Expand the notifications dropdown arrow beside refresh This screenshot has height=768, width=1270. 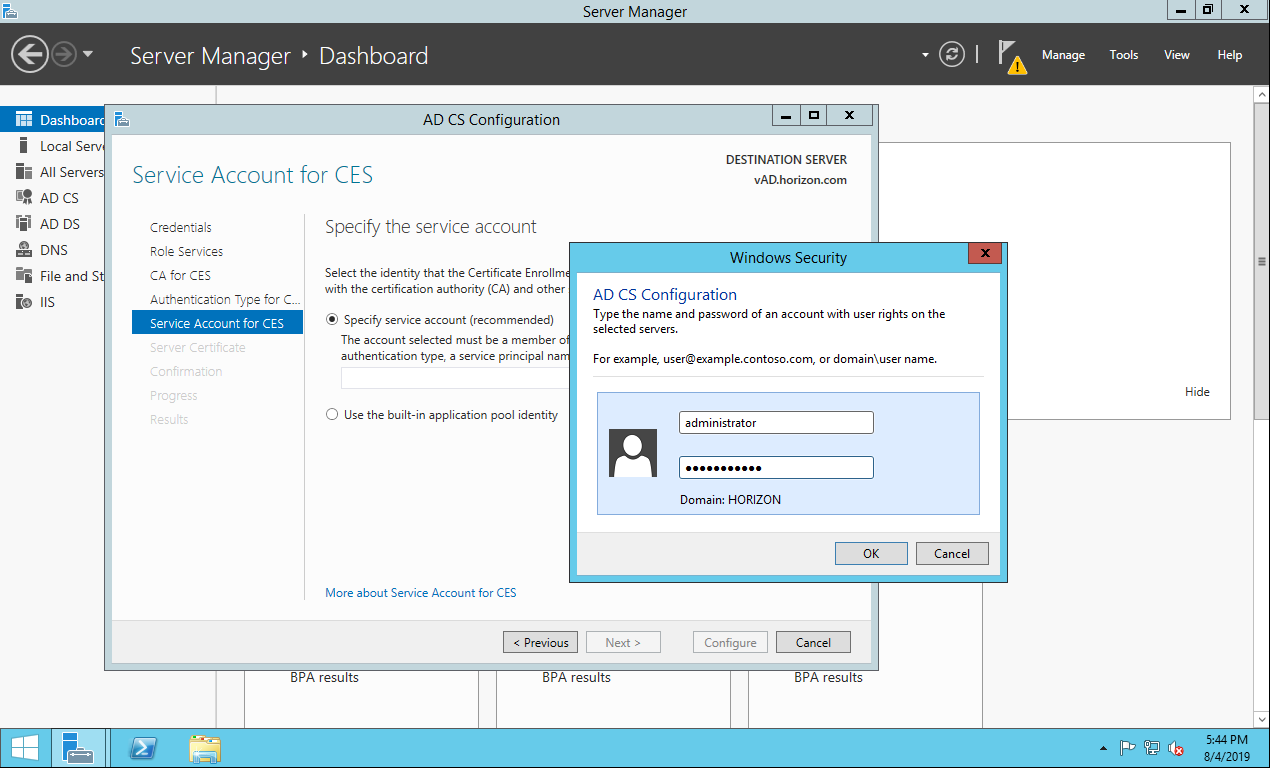[925, 55]
